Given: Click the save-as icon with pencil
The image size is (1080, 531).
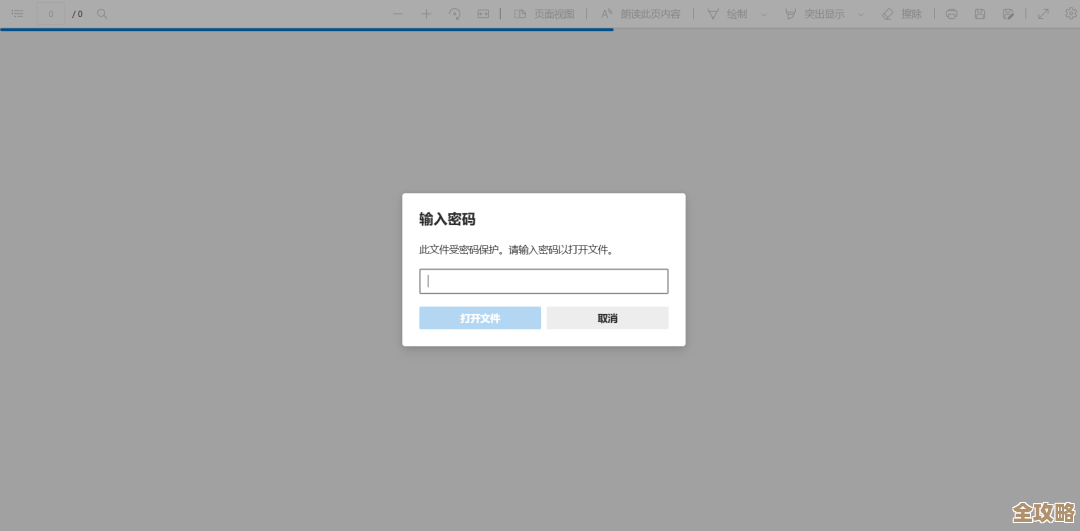Looking at the screenshot, I should [1008, 14].
